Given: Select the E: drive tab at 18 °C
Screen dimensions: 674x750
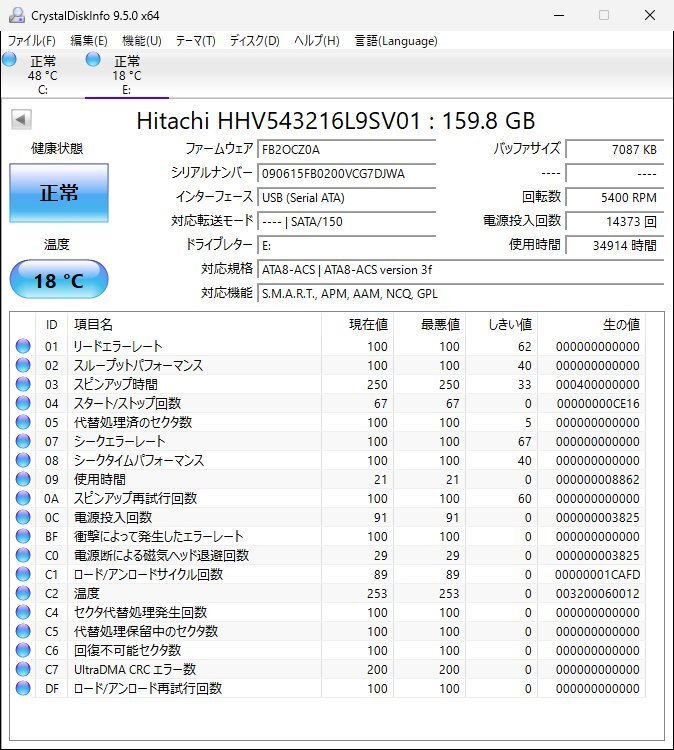Looking at the screenshot, I should coord(127,75).
